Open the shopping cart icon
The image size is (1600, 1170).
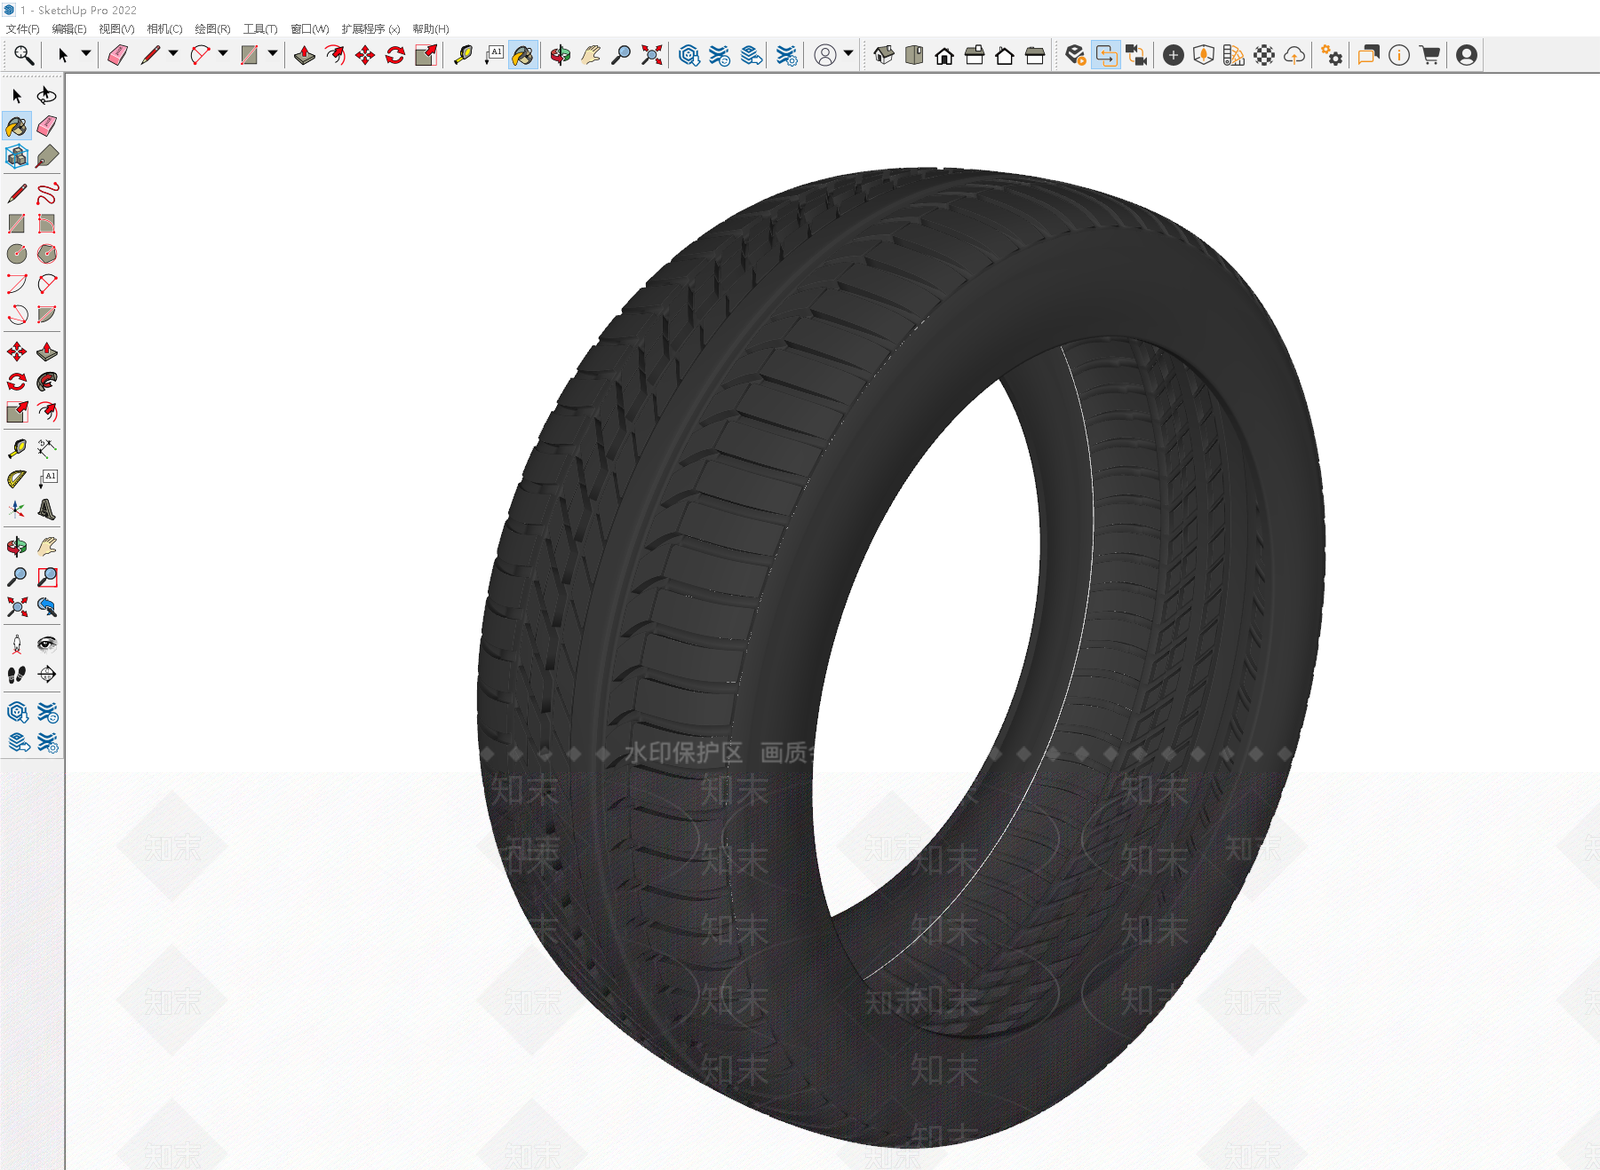1430,55
